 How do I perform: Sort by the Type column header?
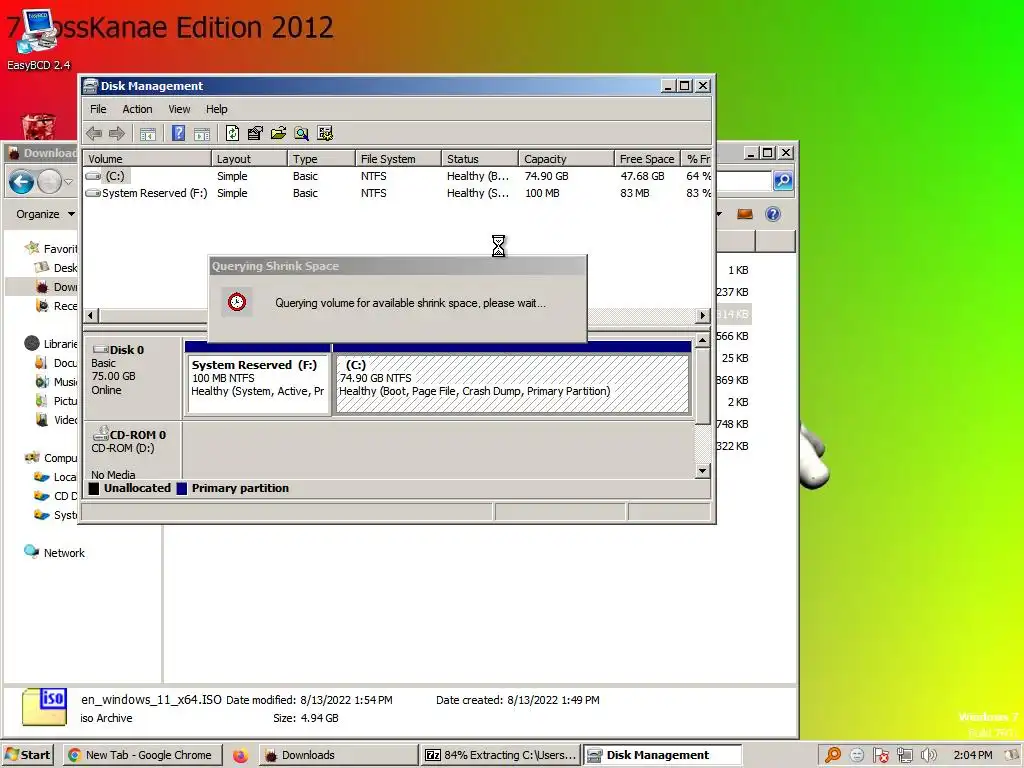click(x=322, y=159)
